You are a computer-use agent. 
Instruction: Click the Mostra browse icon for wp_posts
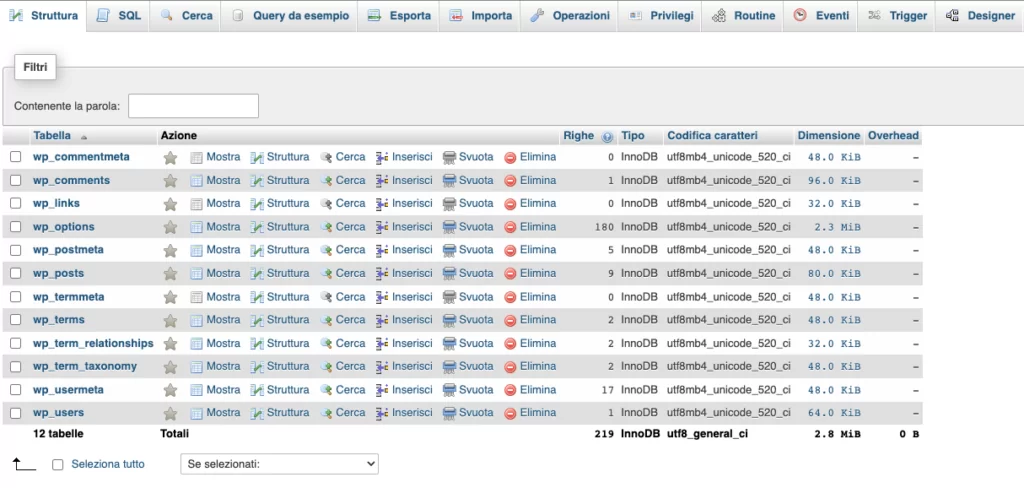tap(197, 273)
